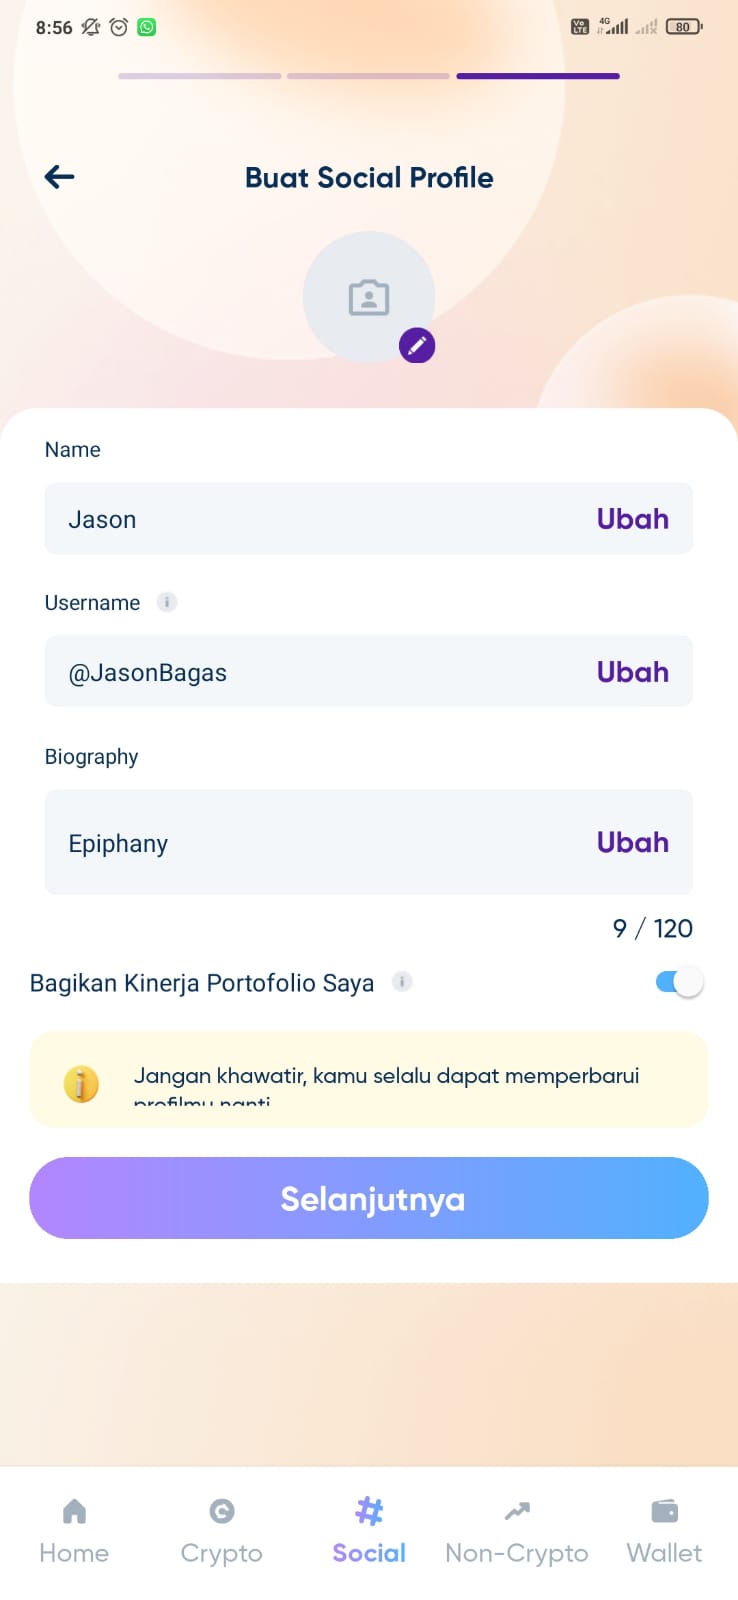The image size is (738, 1600).
Task: Click the purple pencil edit photo icon
Action: click(417, 346)
